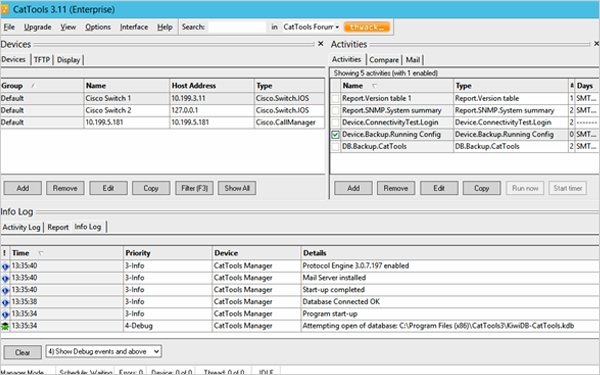This screenshot has height=375, width=600.
Task: Click Edit button in Activities panel
Action: tap(439, 188)
